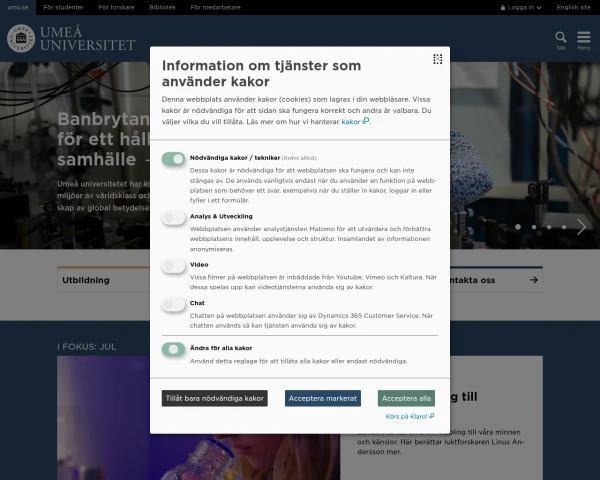Click the '(Krävs alltid)' note text

pos(299,158)
